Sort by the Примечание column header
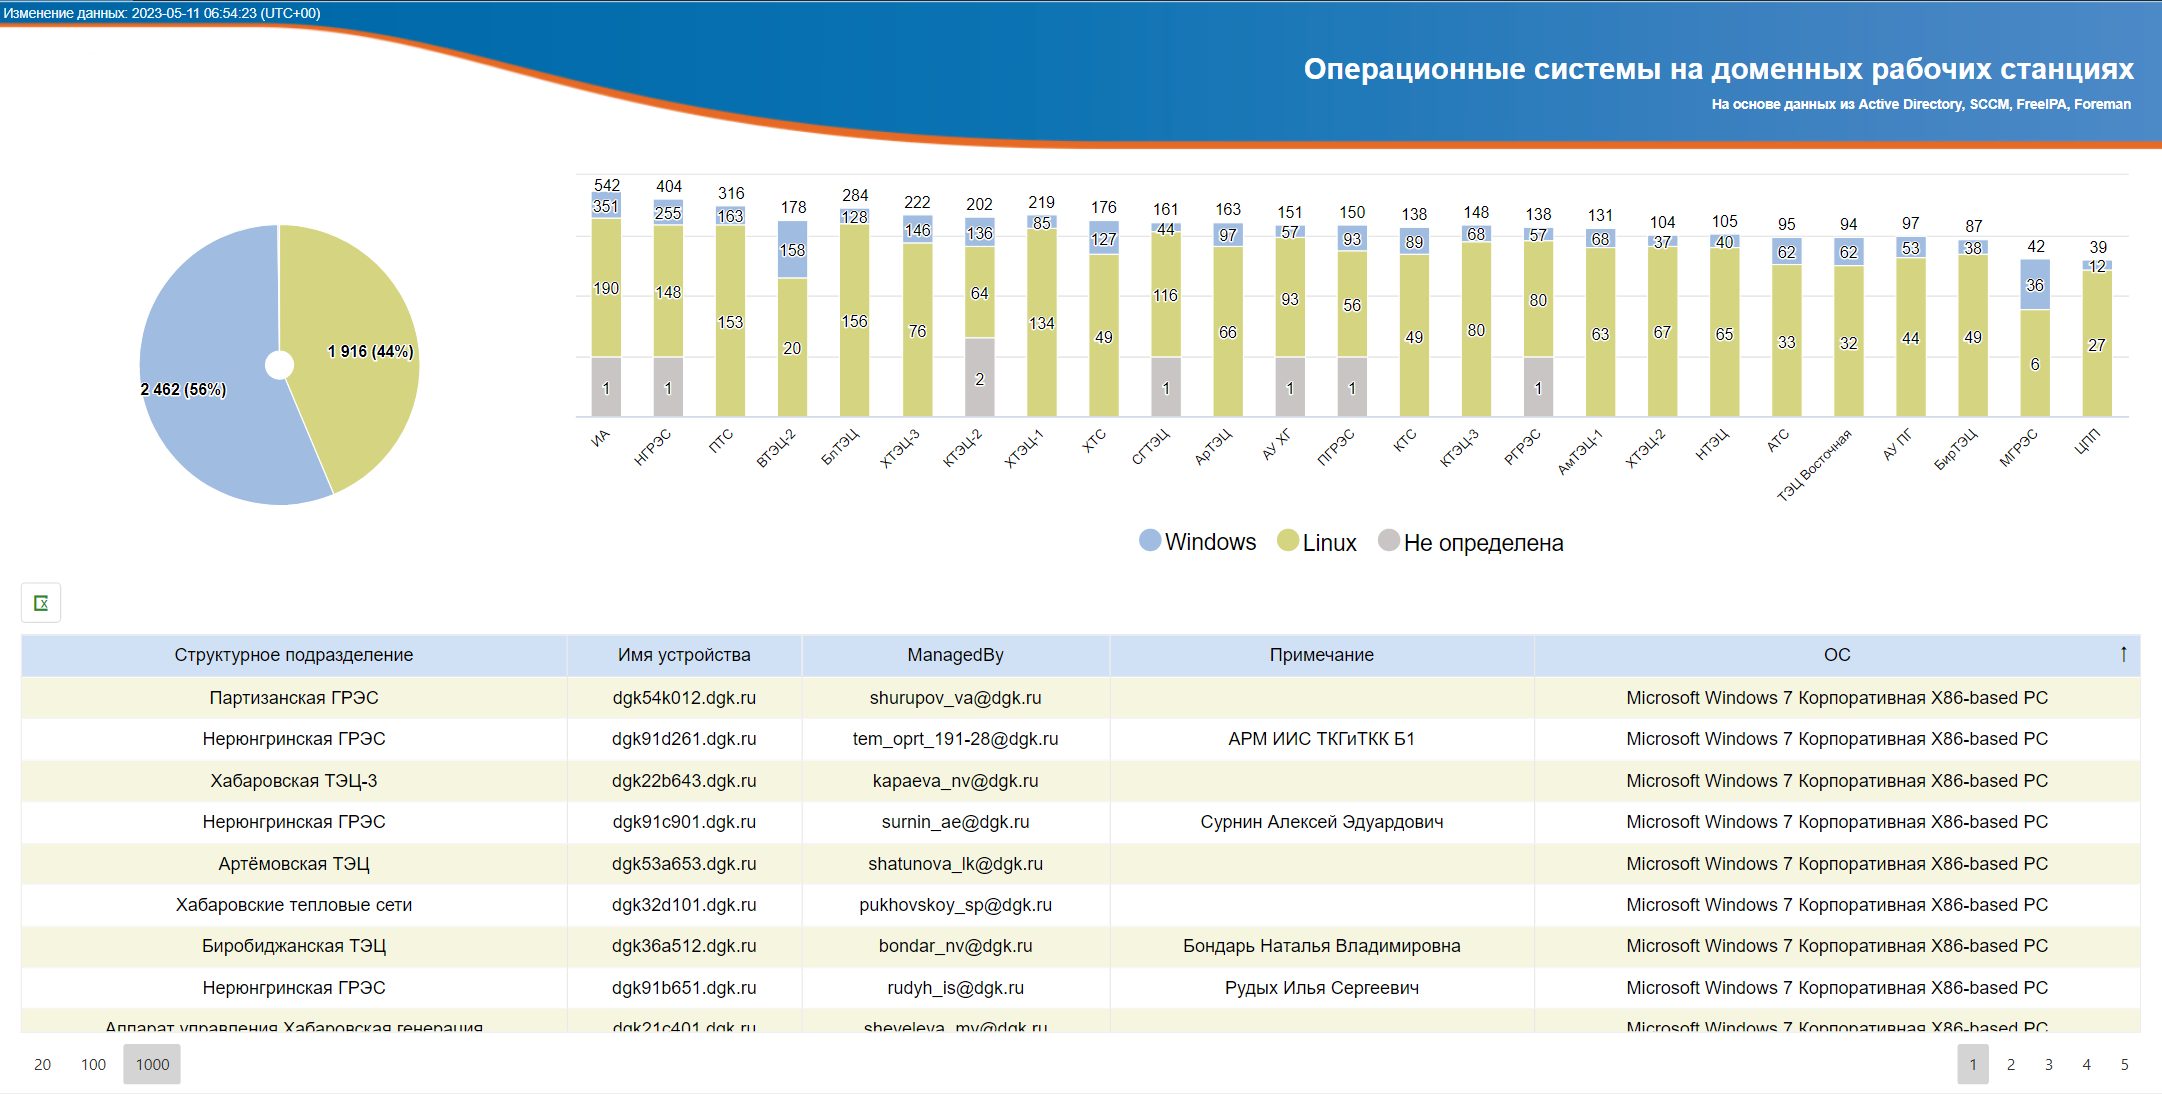This screenshot has width=2162, height=1094. click(1322, 655)
